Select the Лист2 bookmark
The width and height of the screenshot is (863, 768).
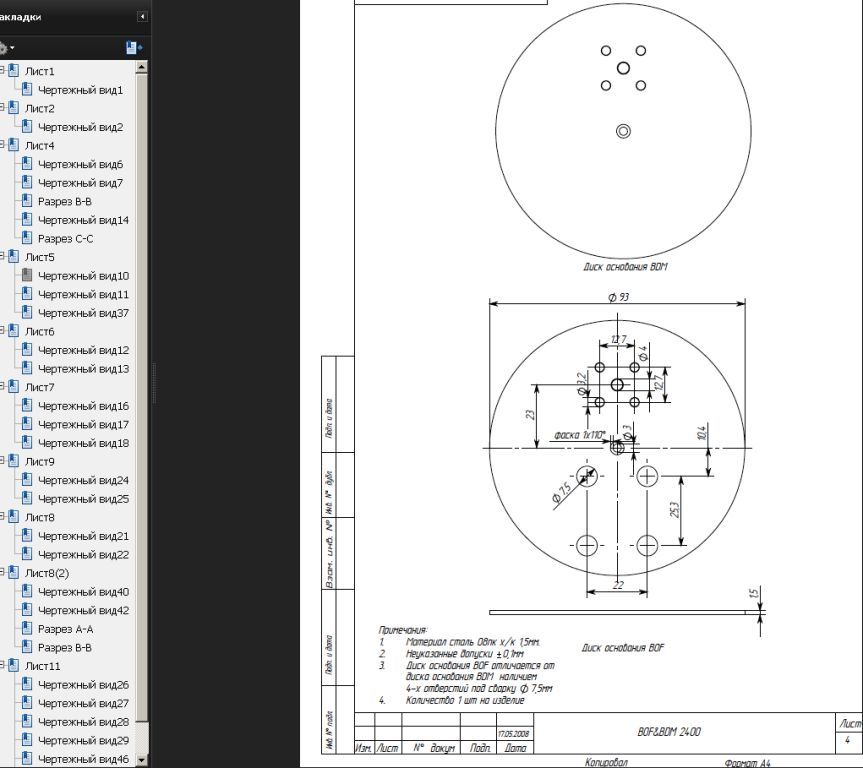pyautogui.click(x=40, y=108)
